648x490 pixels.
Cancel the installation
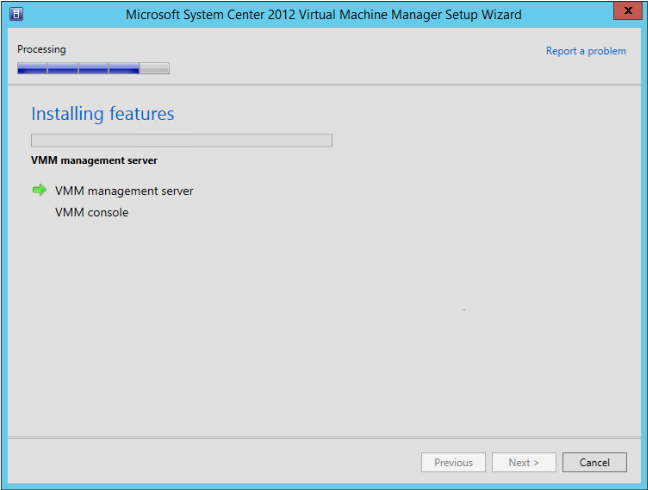[594, 462]
